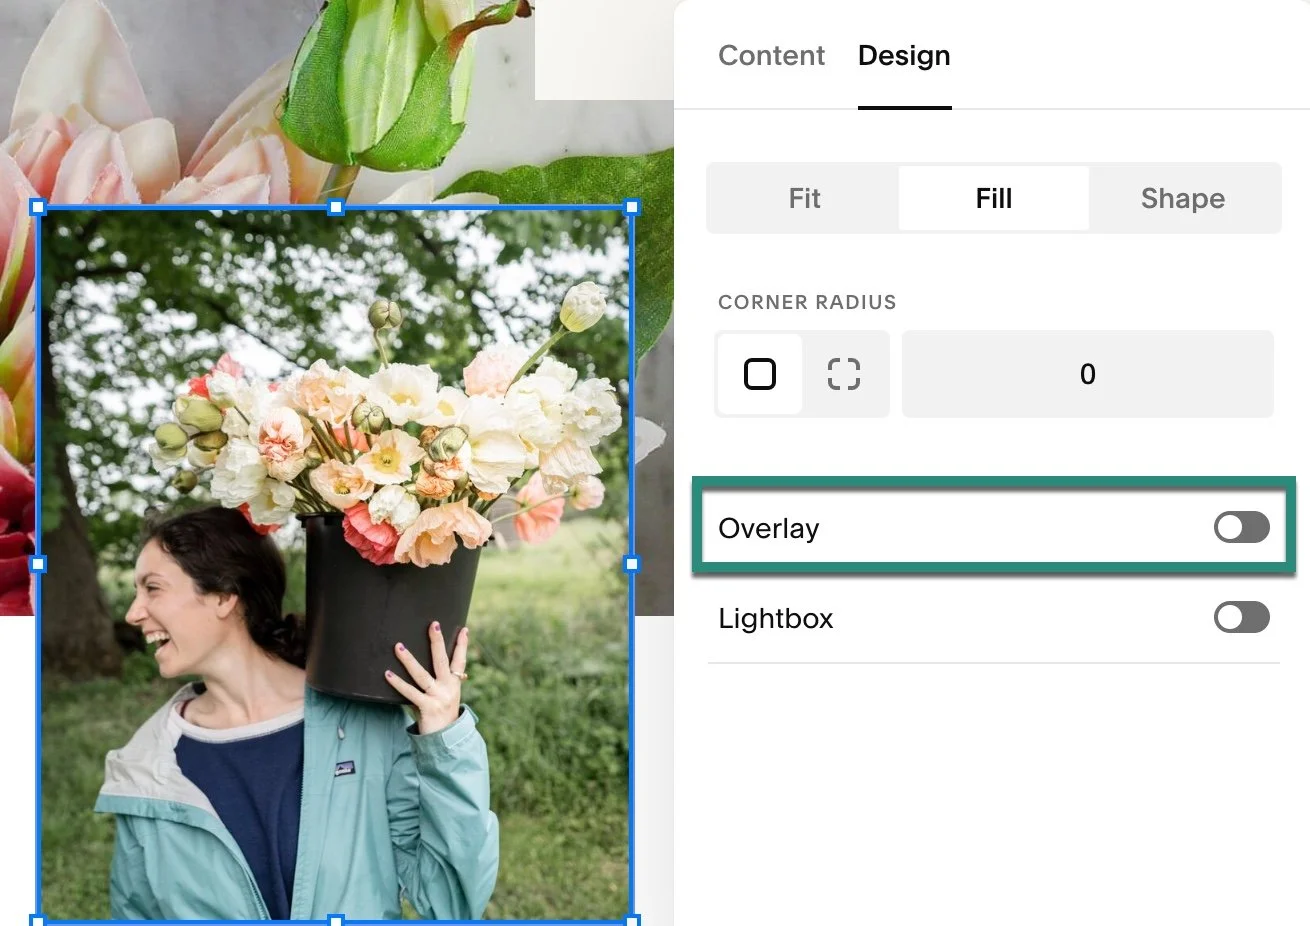This screenshot has width=1310, height=926.
Task: Toggle the Overlay switch on
Action: click(1242, 527)
